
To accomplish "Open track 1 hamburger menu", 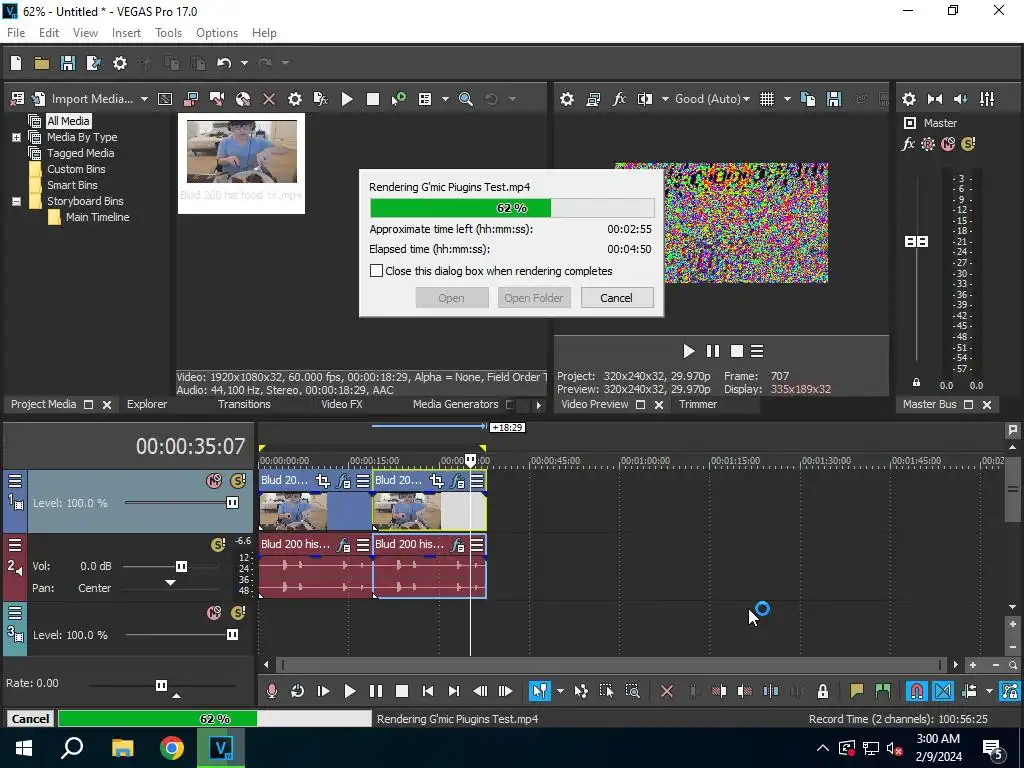I will [x=15, y=481].
